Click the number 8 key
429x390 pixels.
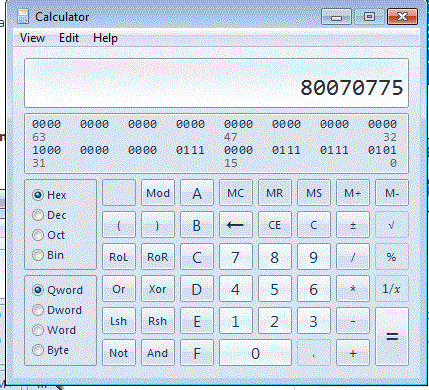[275, 257]
